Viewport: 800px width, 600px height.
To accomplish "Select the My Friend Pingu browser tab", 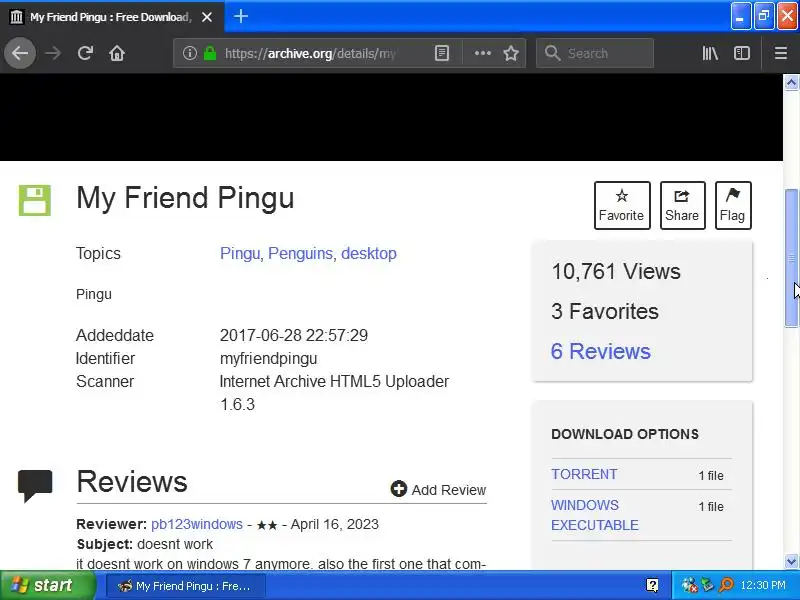I will point(112,17).
